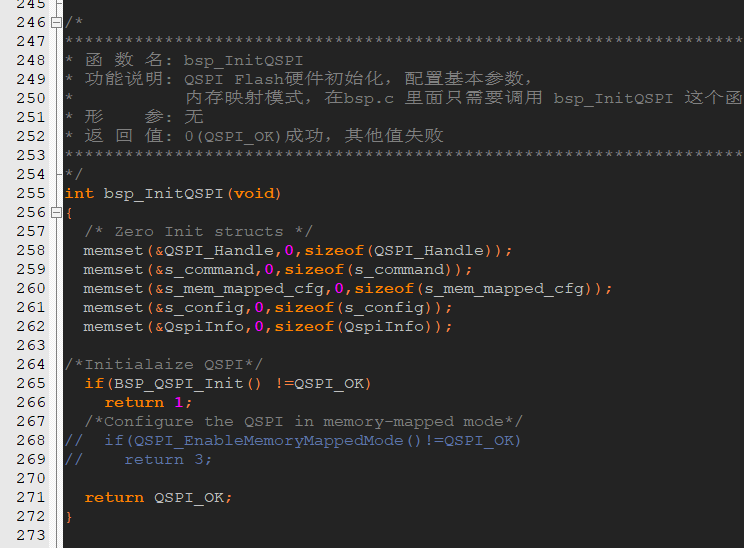Click 'return QSPI_OK;' statement
Screen dimensions: 744x548
(158, 497)
